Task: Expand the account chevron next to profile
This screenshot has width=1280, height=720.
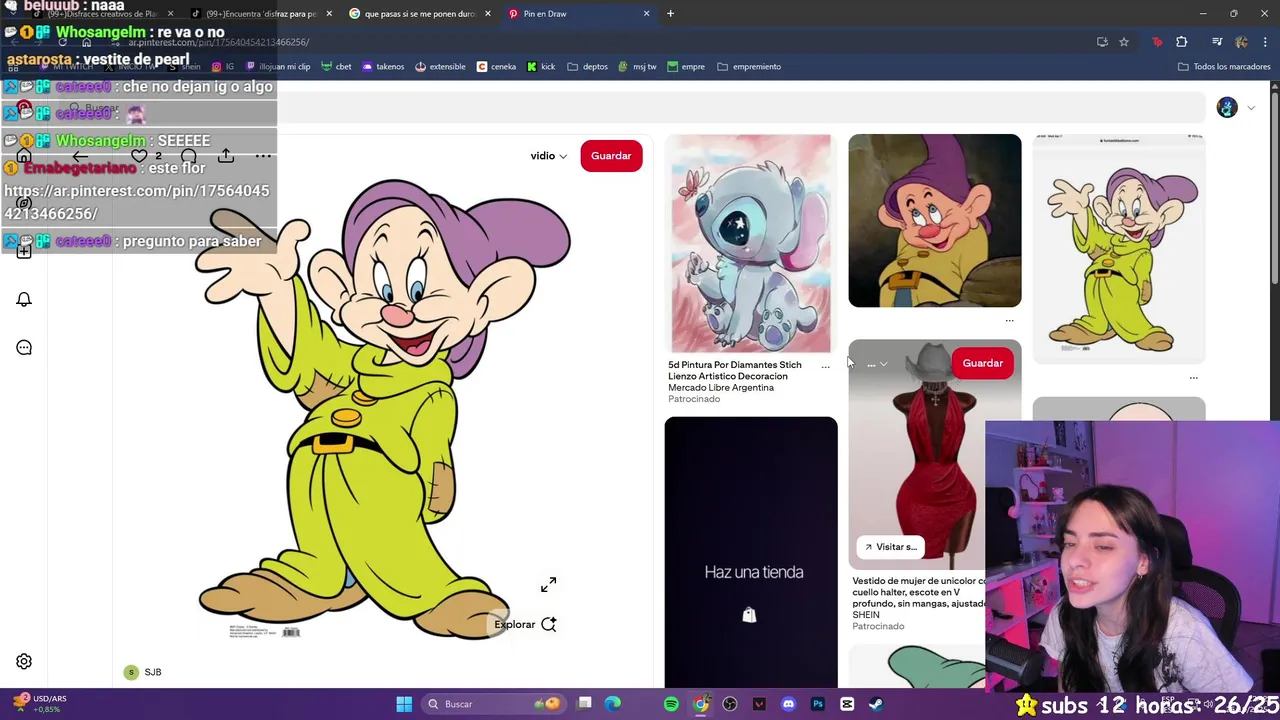Action: [1250, 108]
